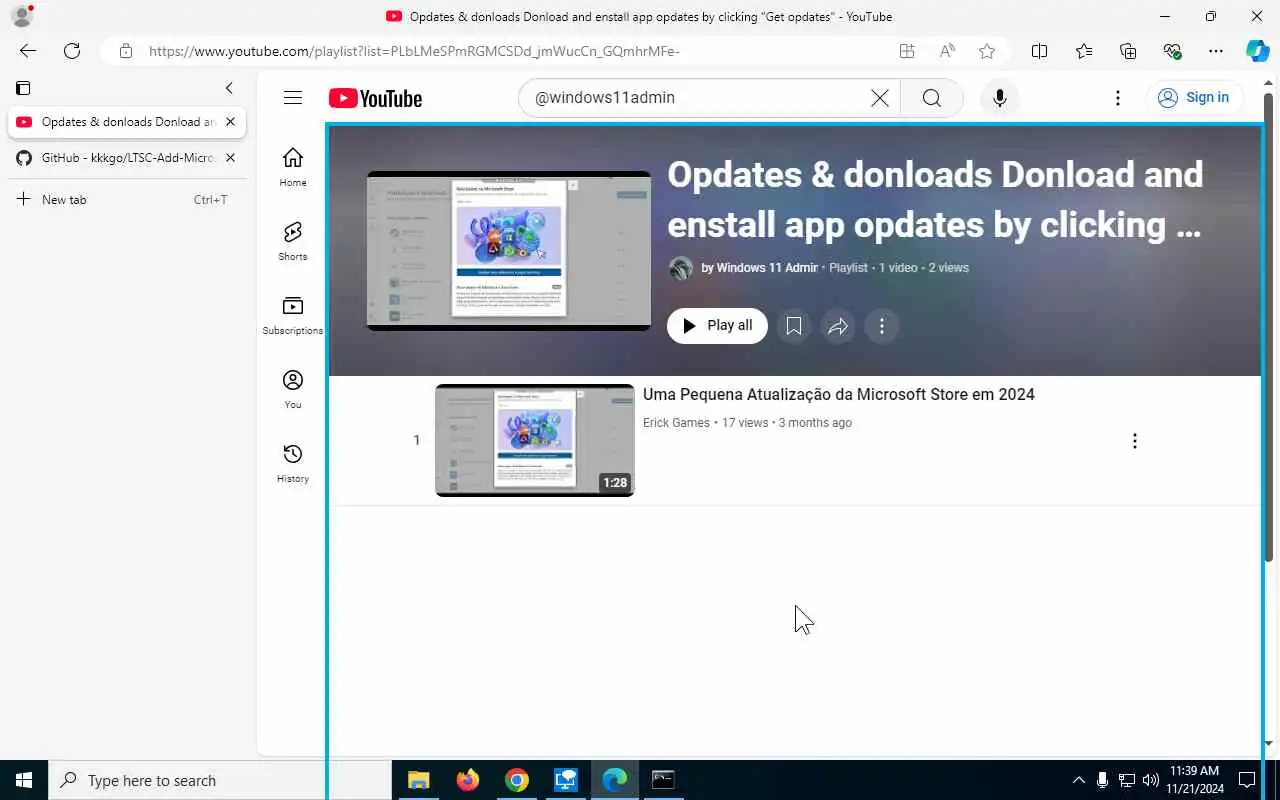
Task: Open Shorts in the YouTube sidebar
Action: 293,241
